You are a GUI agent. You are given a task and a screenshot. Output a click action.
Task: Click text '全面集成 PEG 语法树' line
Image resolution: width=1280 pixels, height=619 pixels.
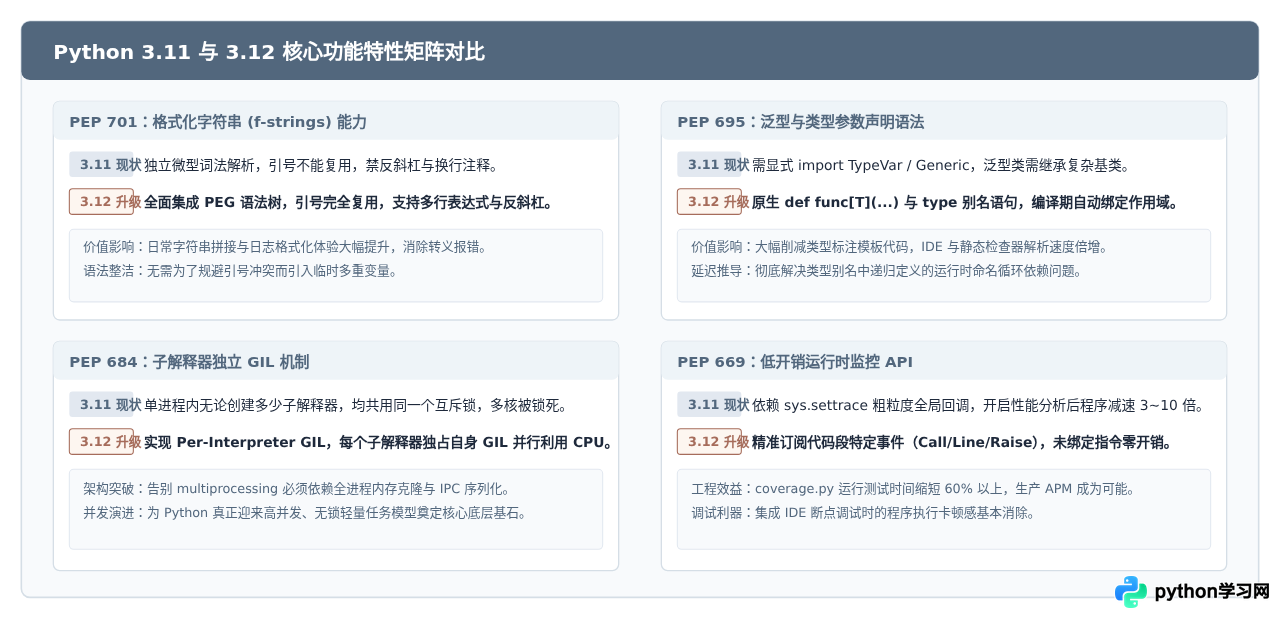click(349, 202)
